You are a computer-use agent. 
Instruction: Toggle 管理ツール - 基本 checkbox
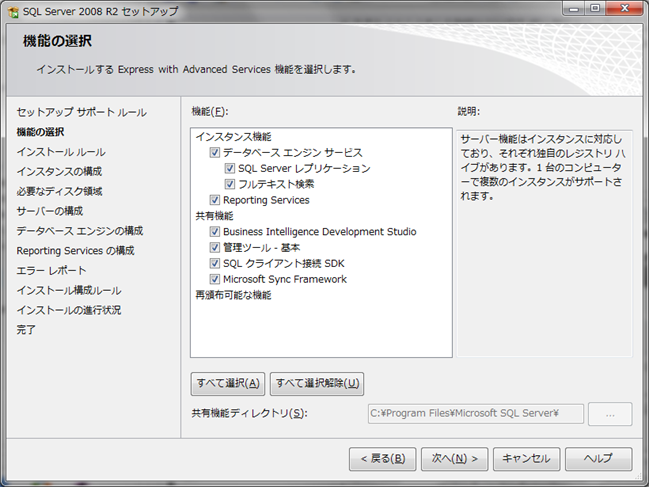coord(214,247)
